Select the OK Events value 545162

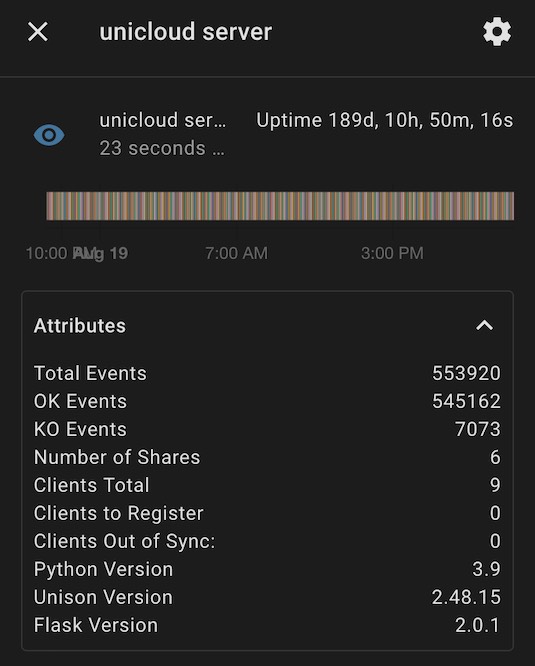coord(466,401)
